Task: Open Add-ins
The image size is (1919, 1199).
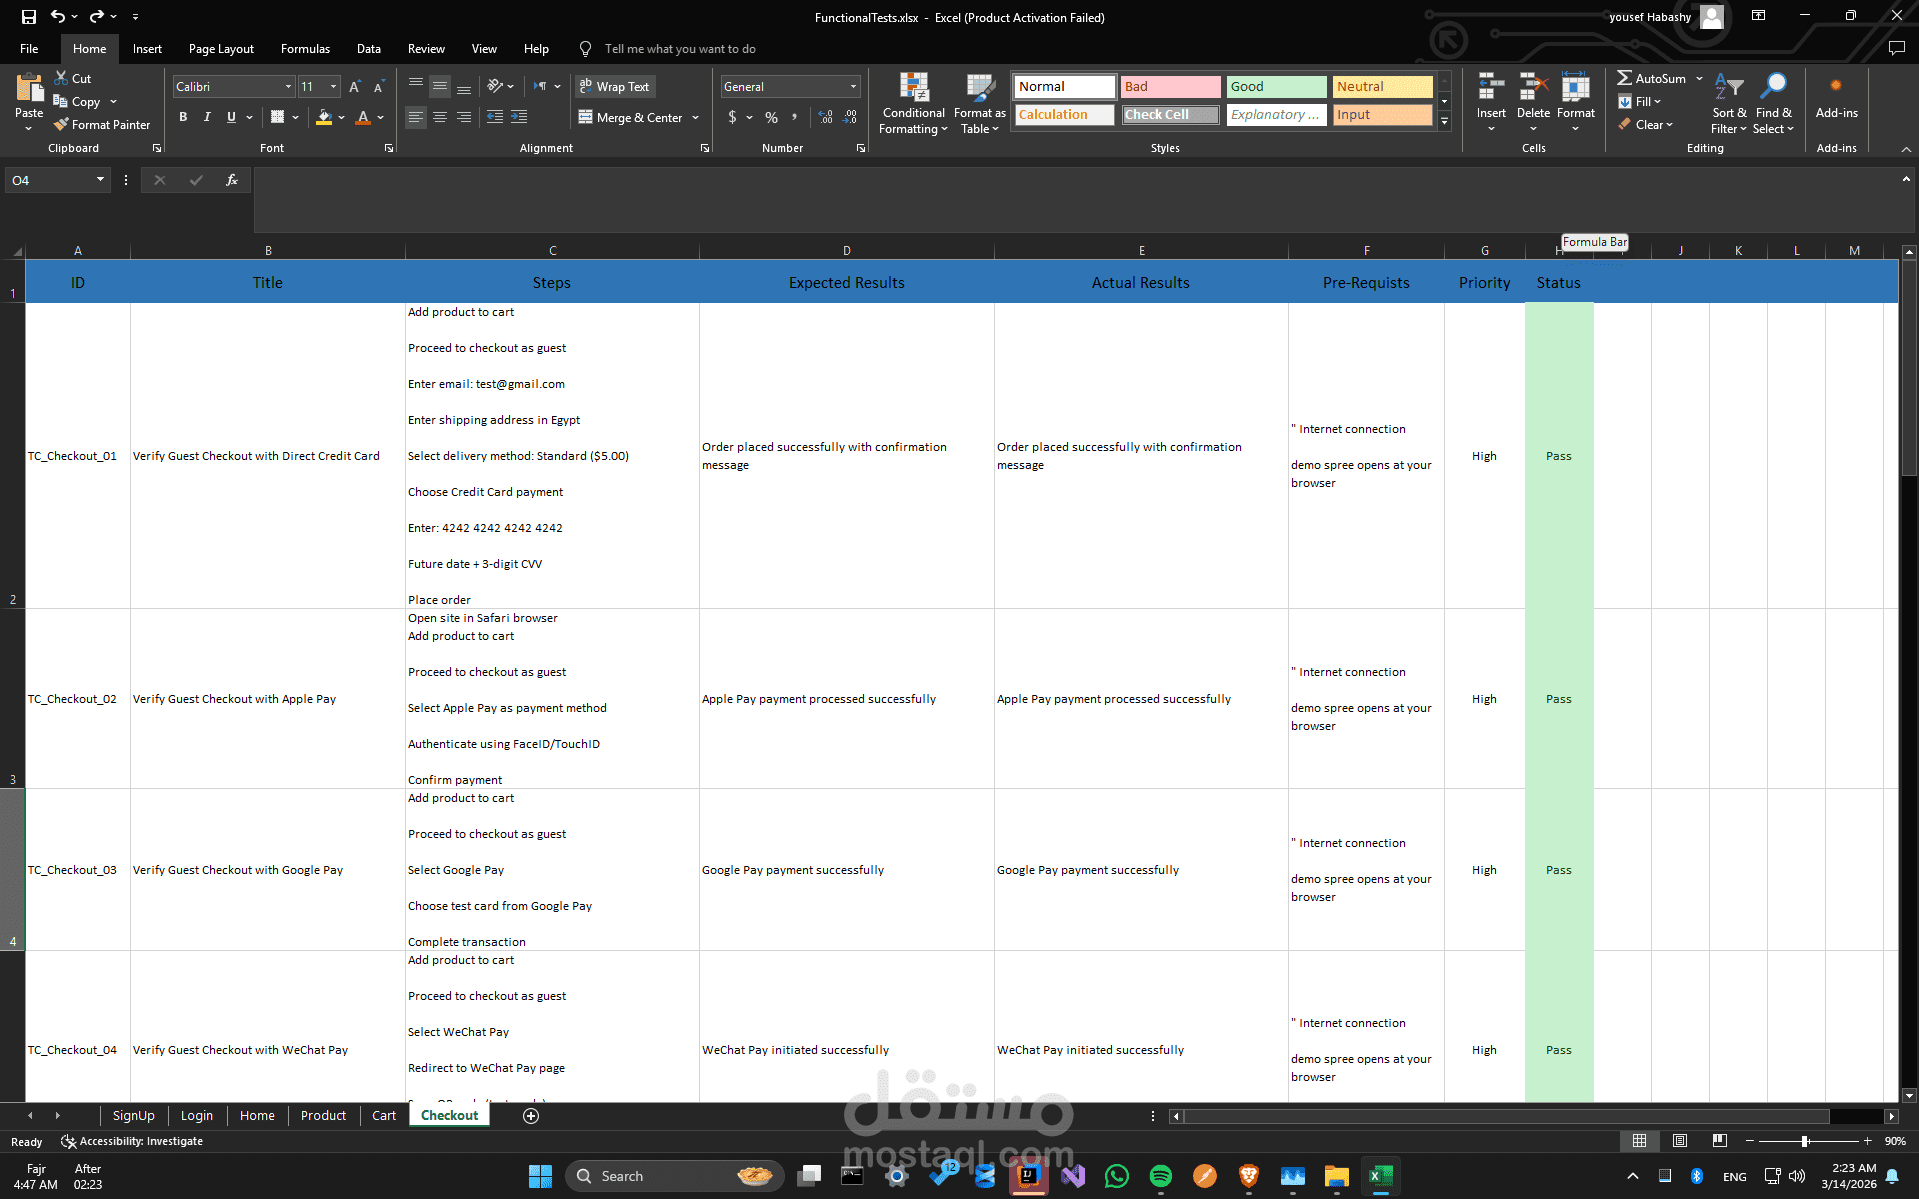Action: (1836, 97)
